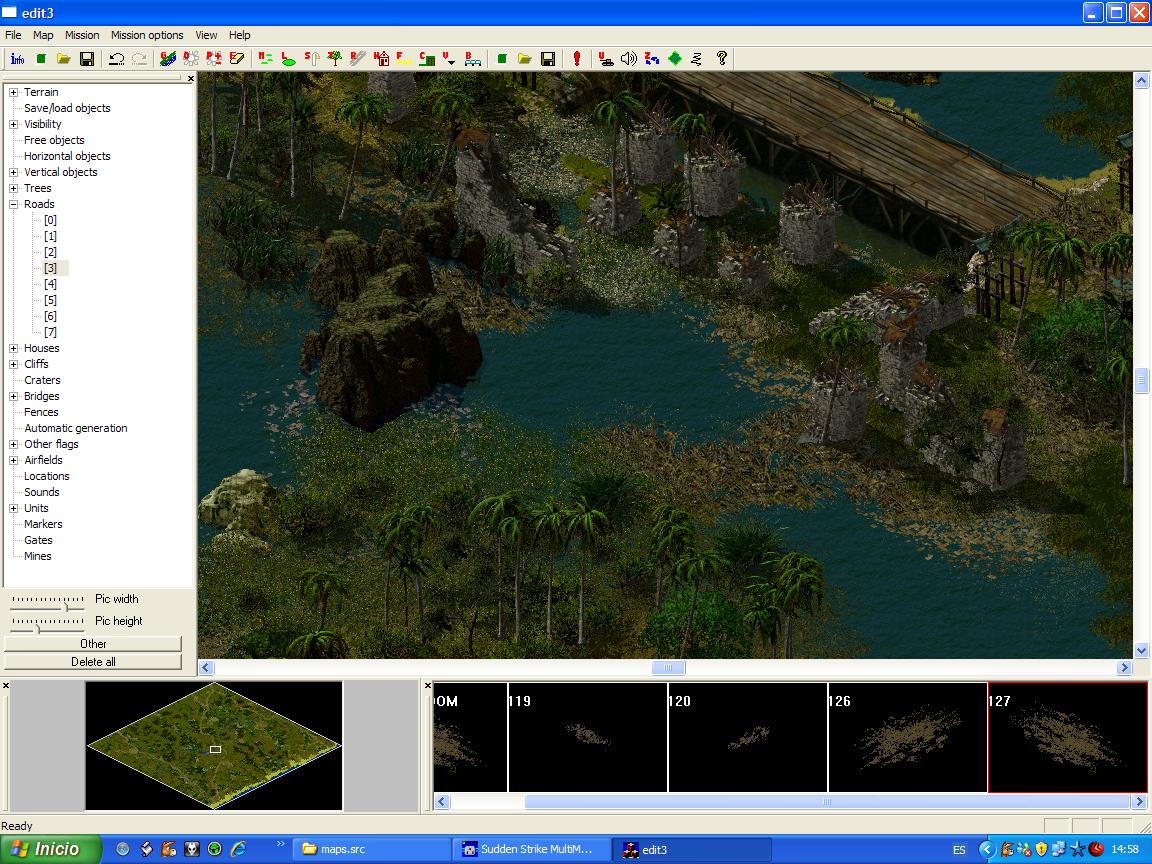The width and height of the screenshot is (1152, 864).
Task: Select the L green oval tool icon
Action: coord(288,59)
